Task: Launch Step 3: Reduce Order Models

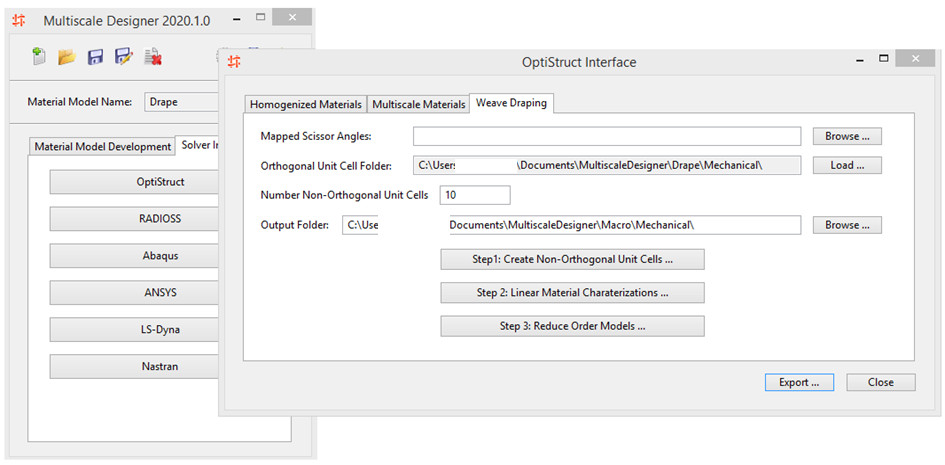Action: [x=572, y=326]
